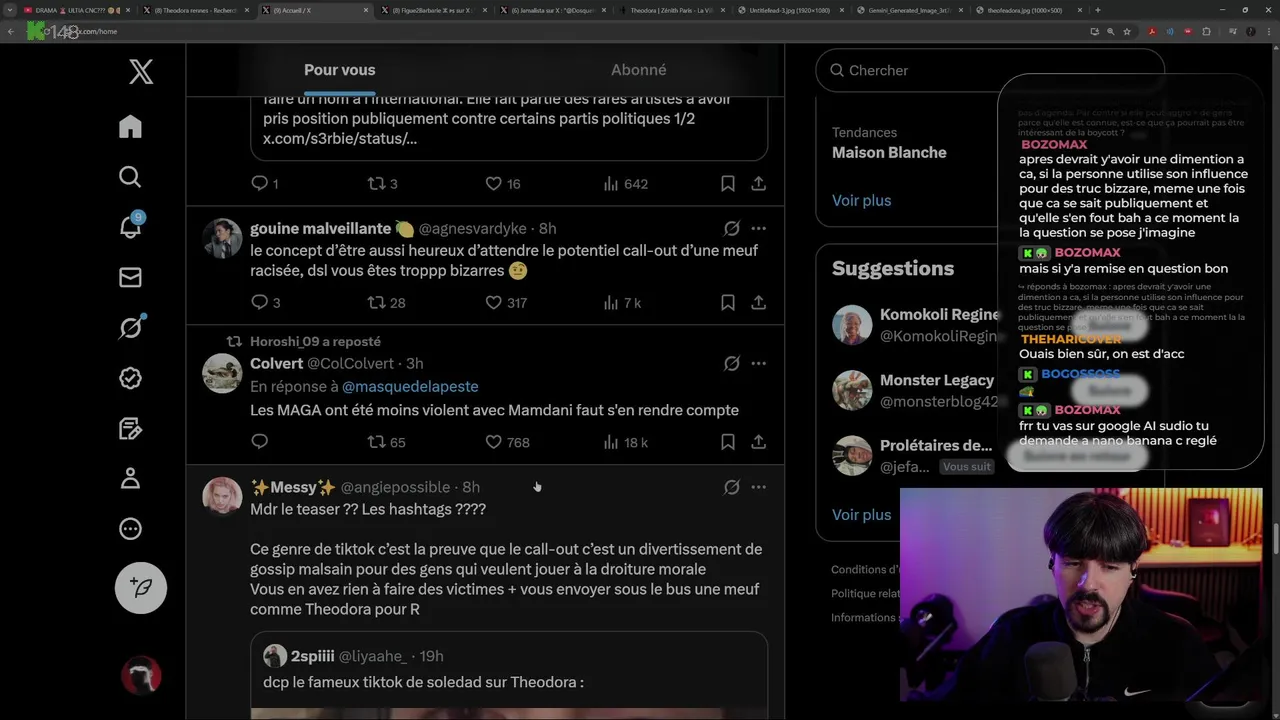The image size is (1280, 720).
Task: View analytics showing 7 k views
Action: coord(623,302)
